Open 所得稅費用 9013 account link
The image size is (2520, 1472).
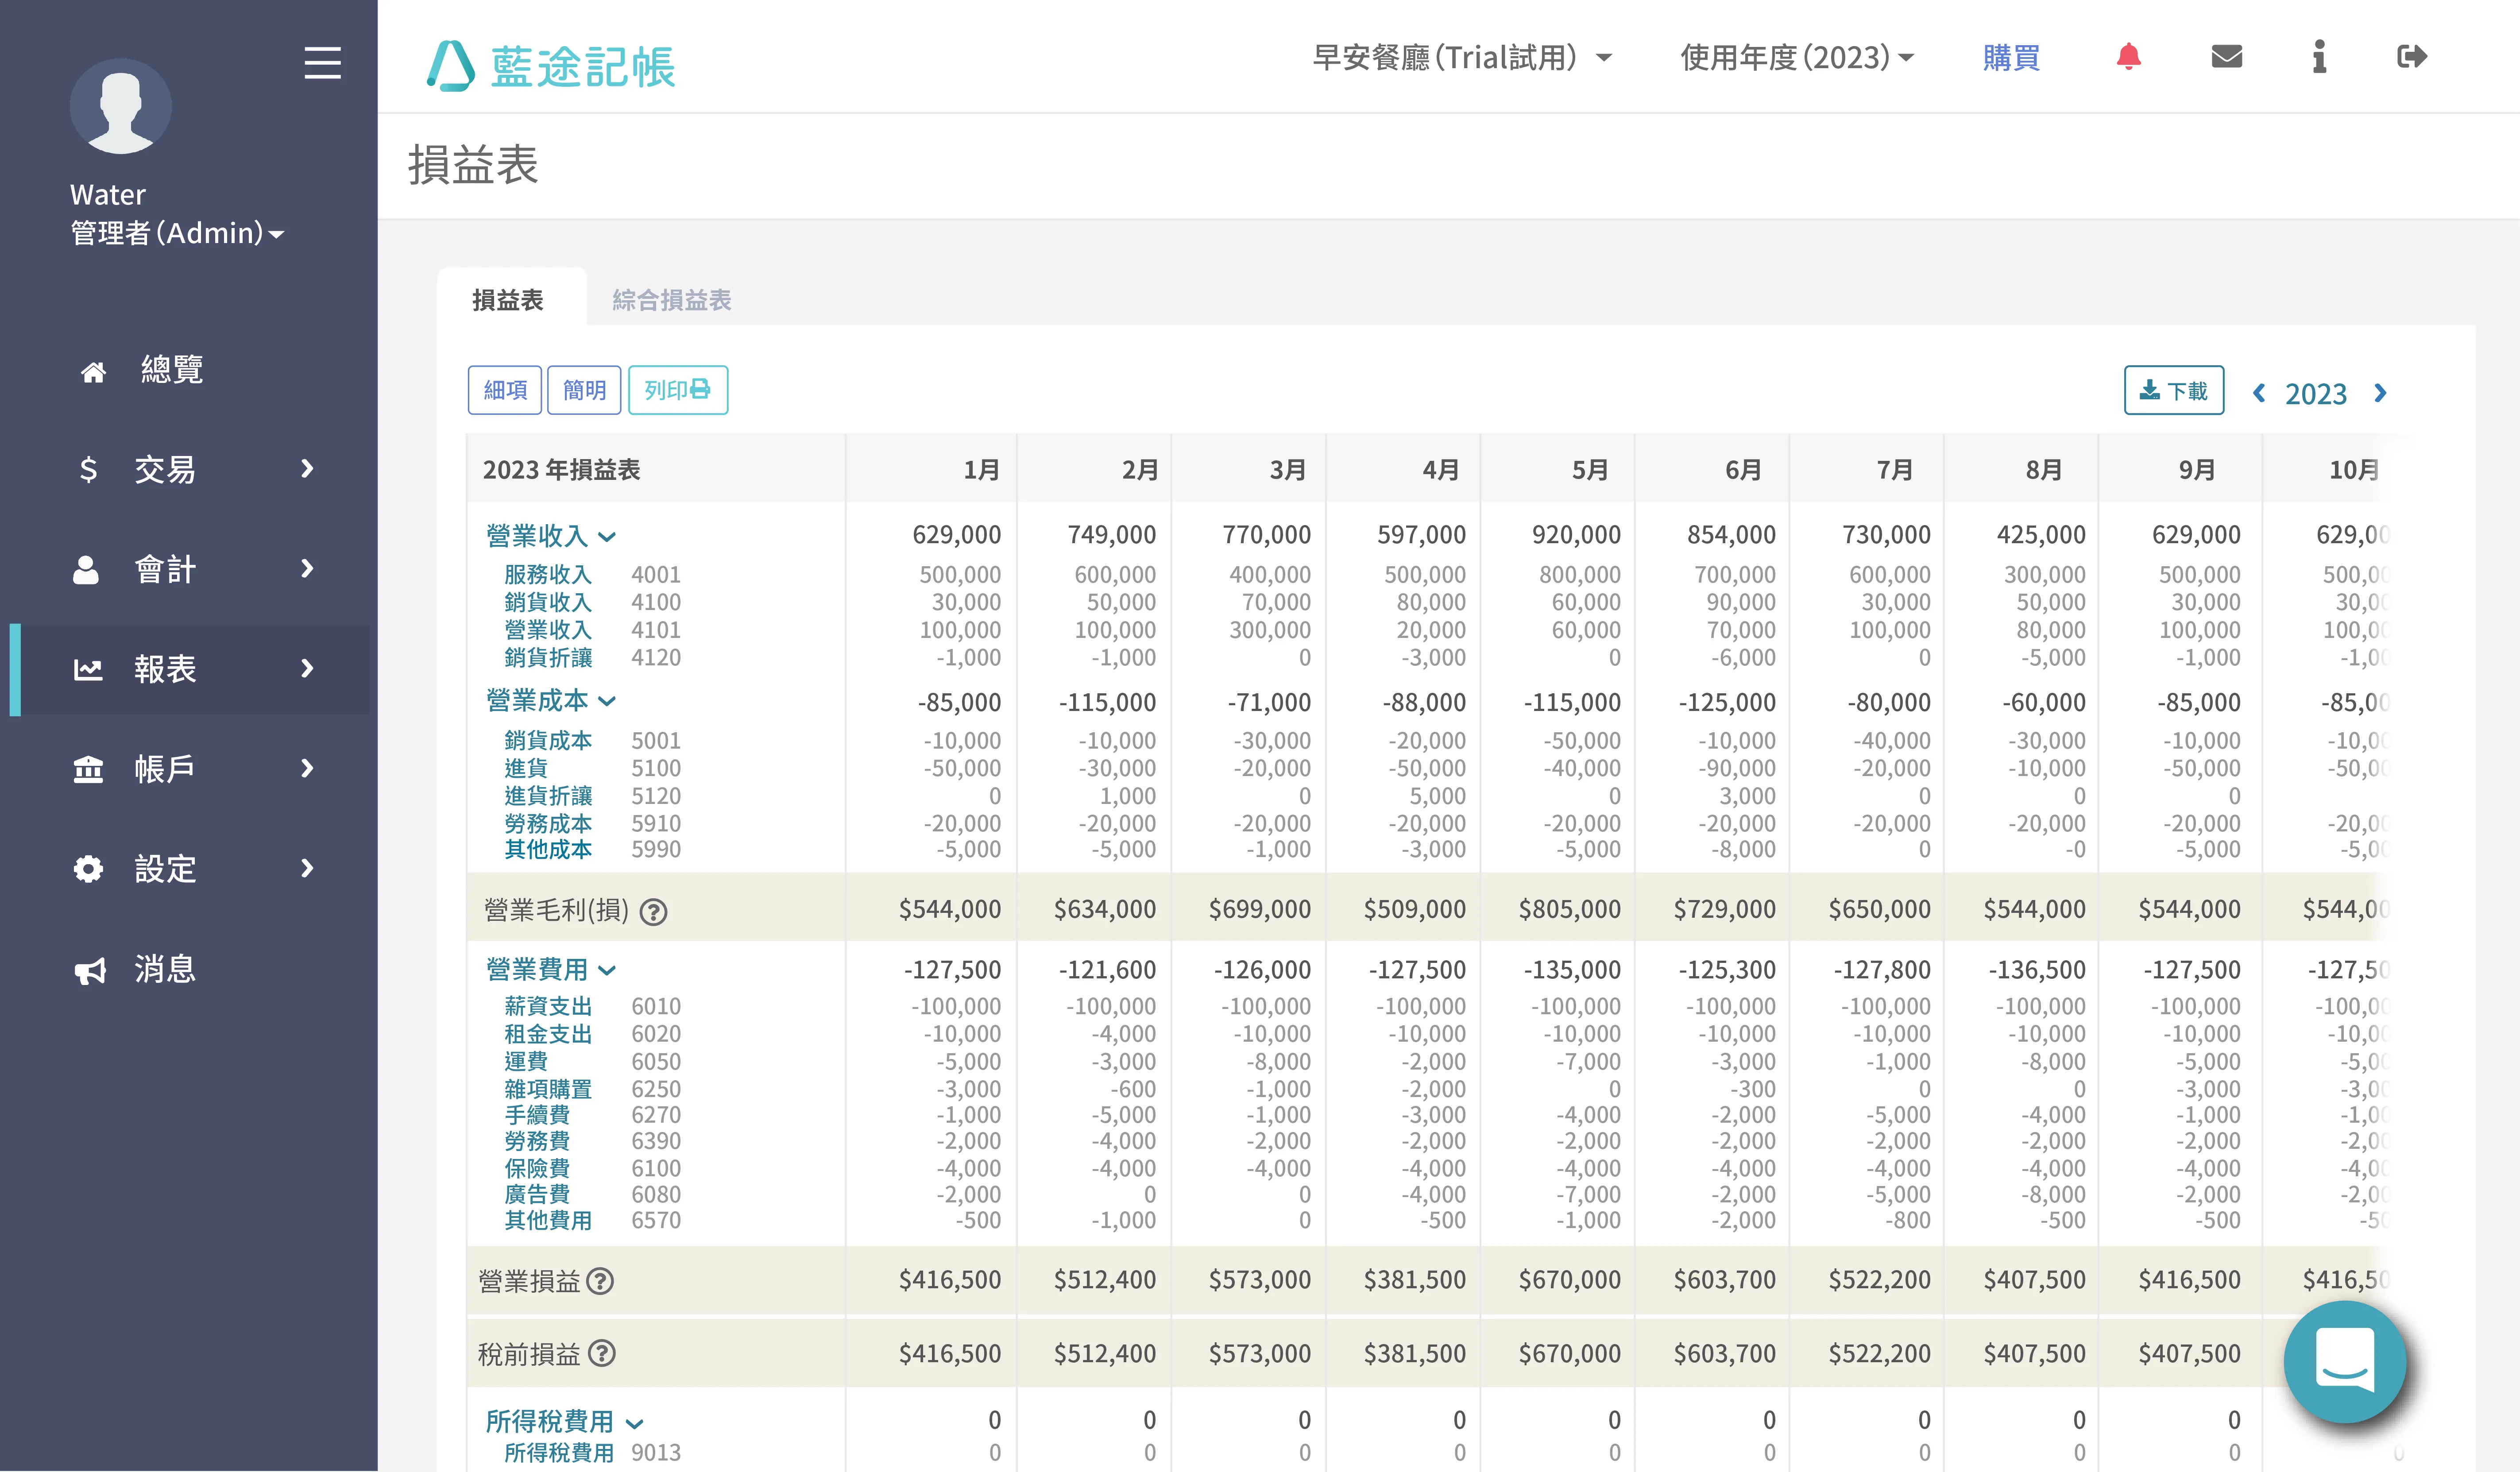tap(559, 1453)
